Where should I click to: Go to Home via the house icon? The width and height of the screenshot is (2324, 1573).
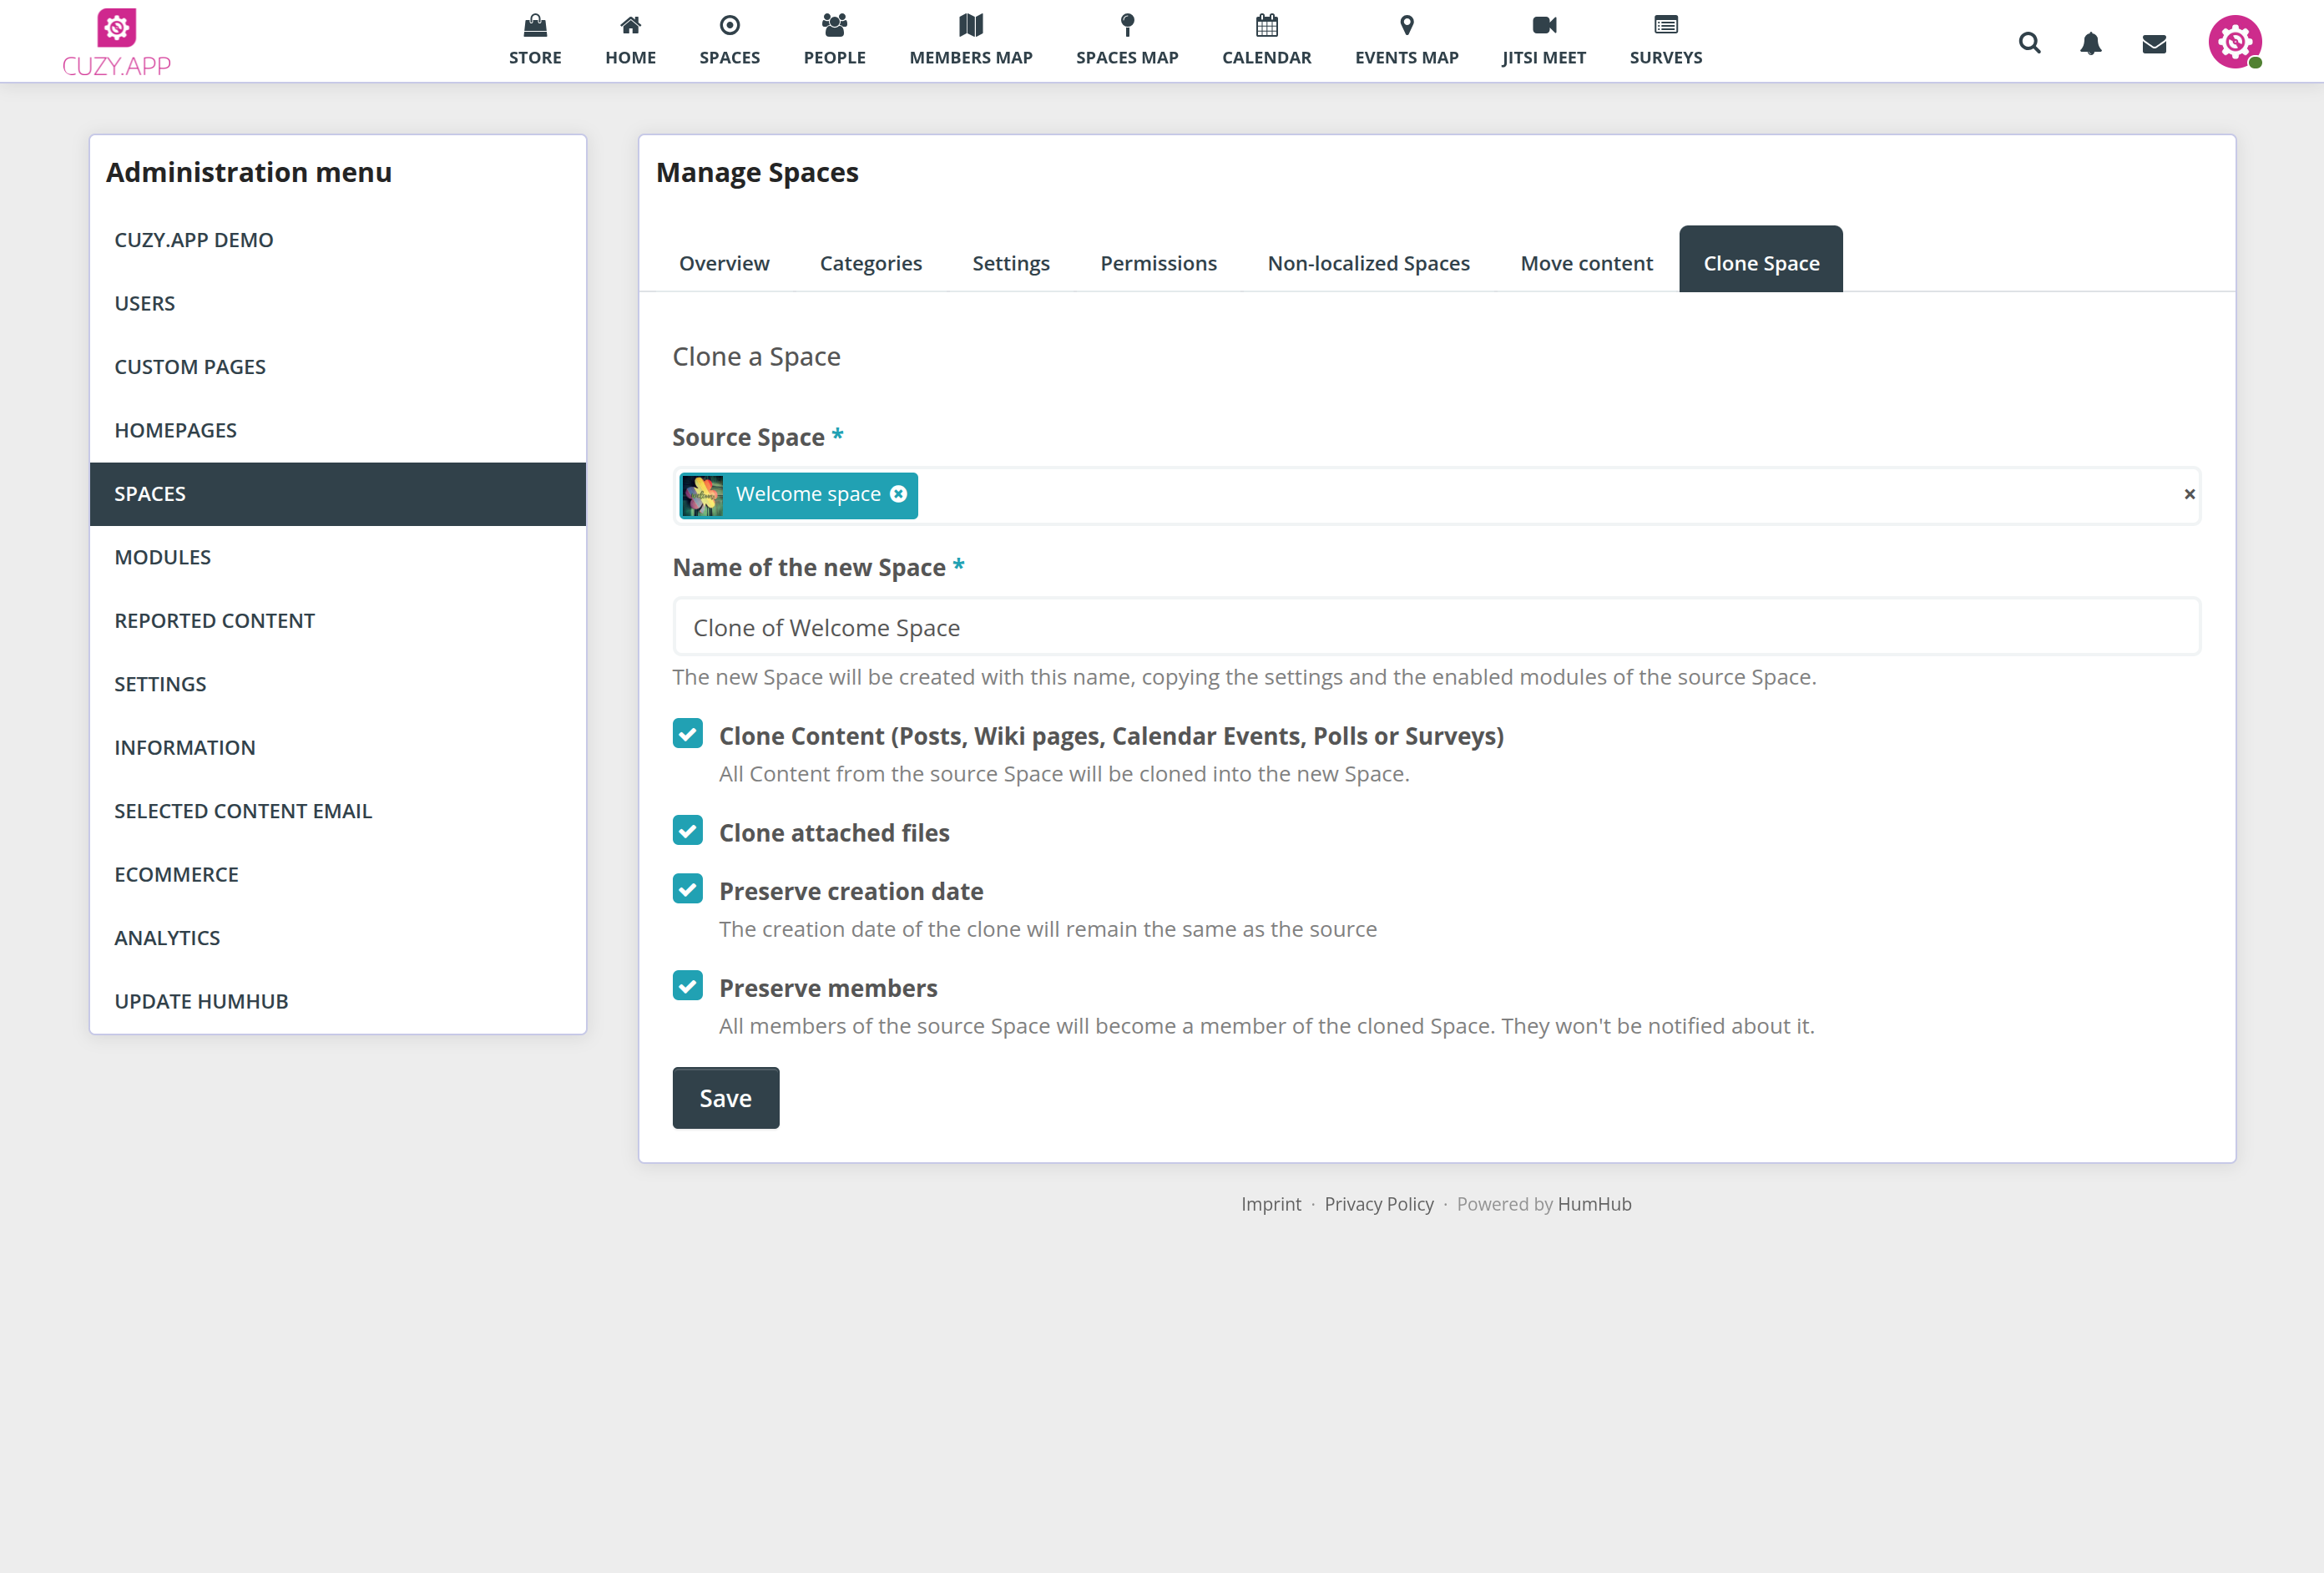[630, 25]
